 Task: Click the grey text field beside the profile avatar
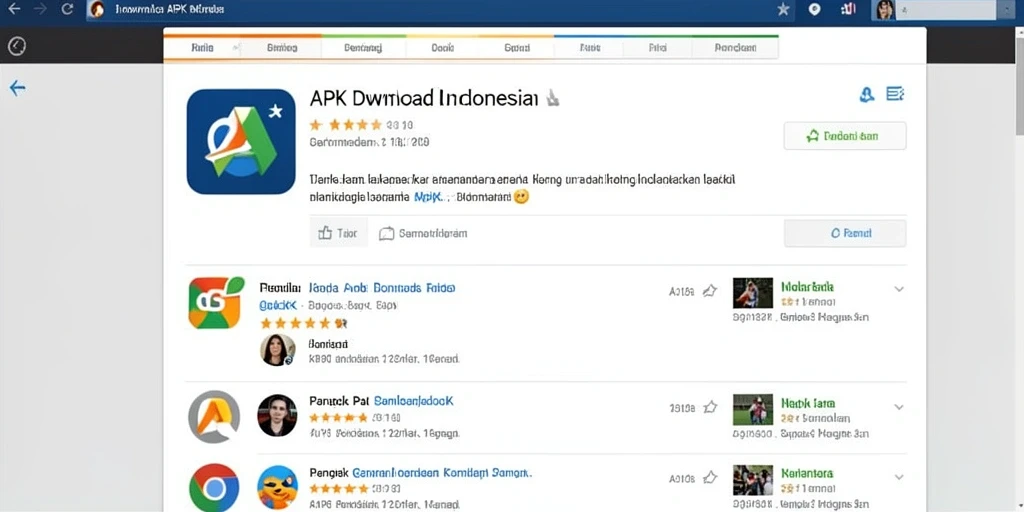tap(944, 9)
